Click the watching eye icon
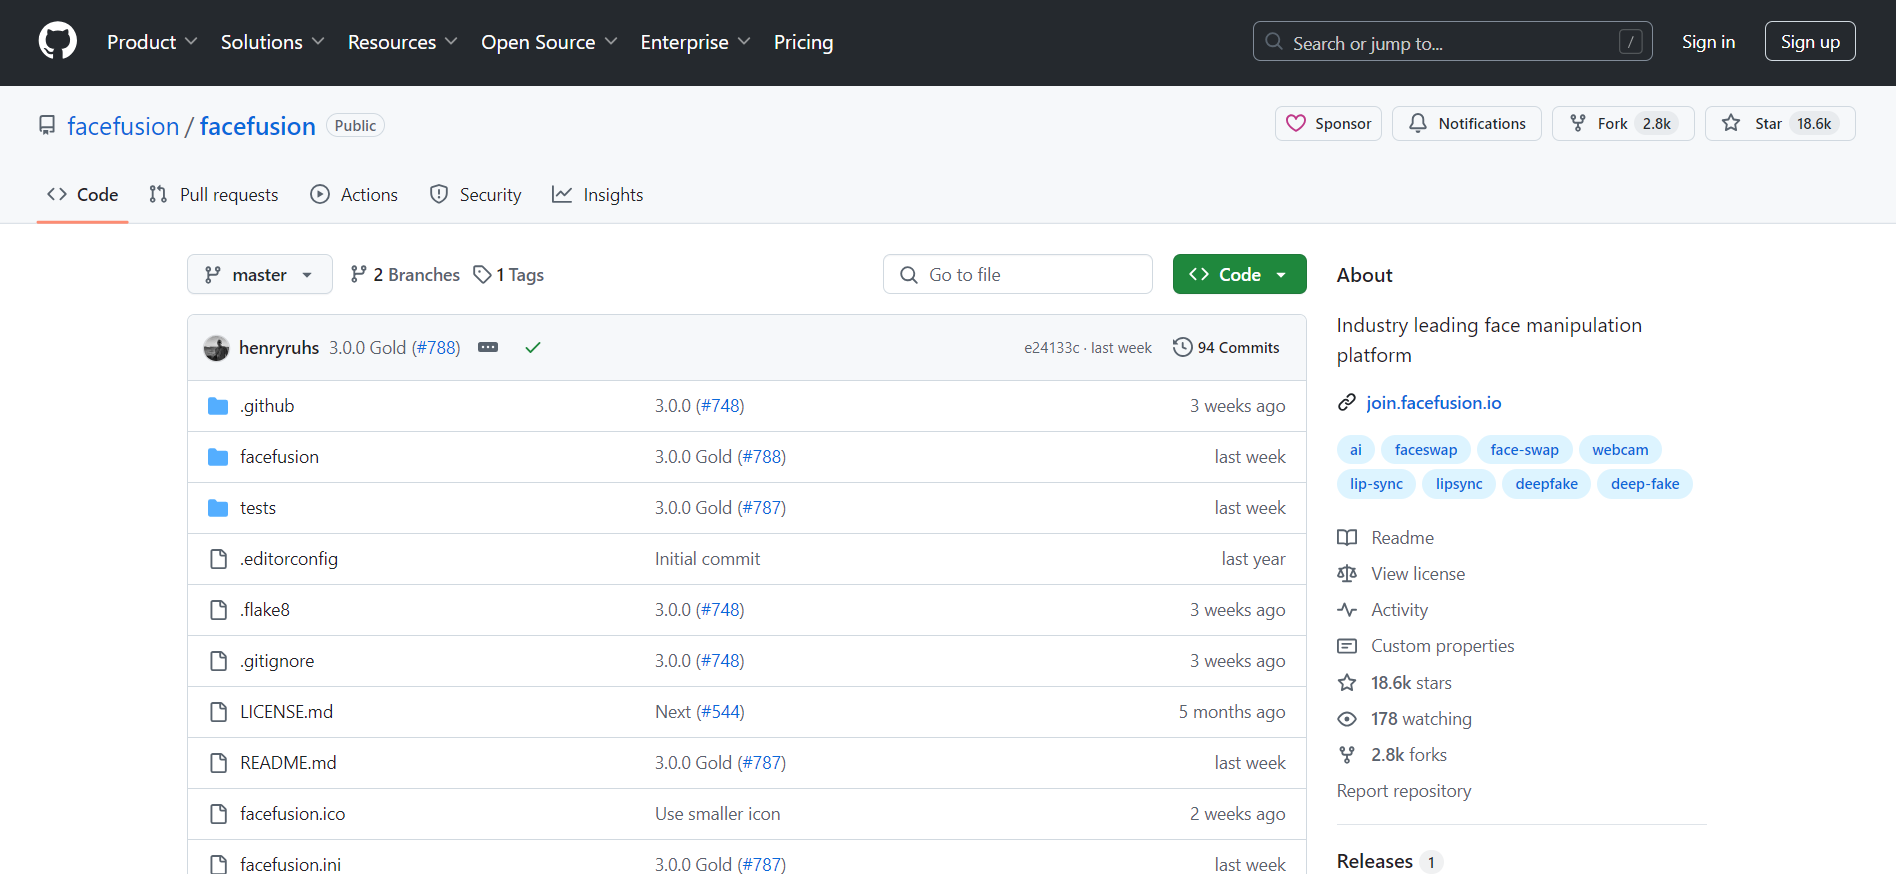1896x874 pixels. (1347, 718)
